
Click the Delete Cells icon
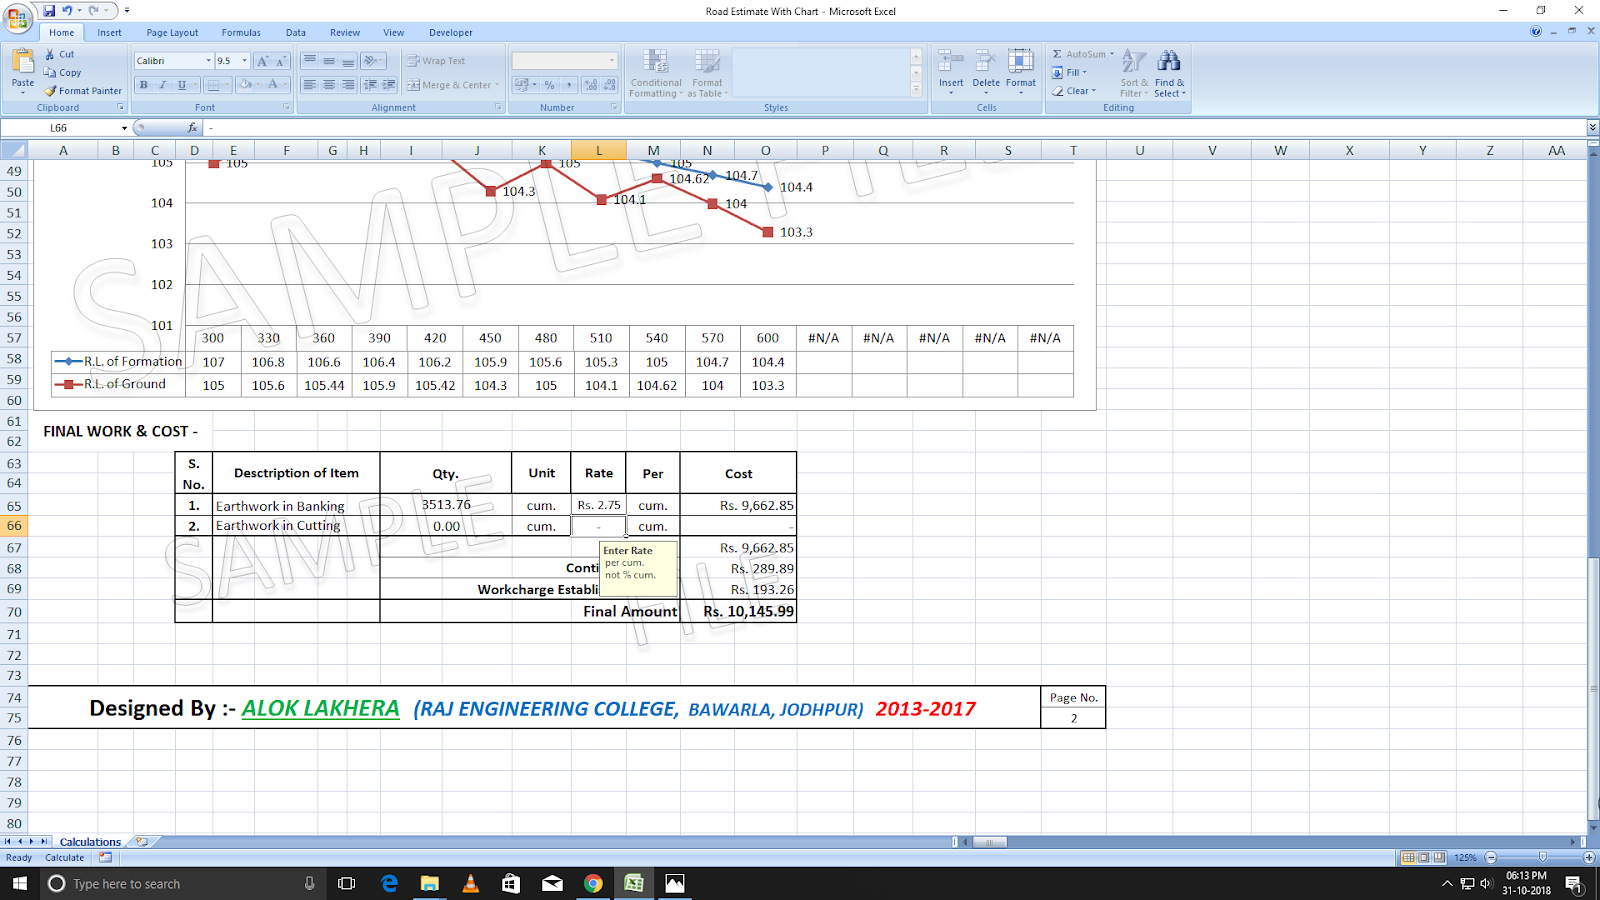[x=985, y=63]
